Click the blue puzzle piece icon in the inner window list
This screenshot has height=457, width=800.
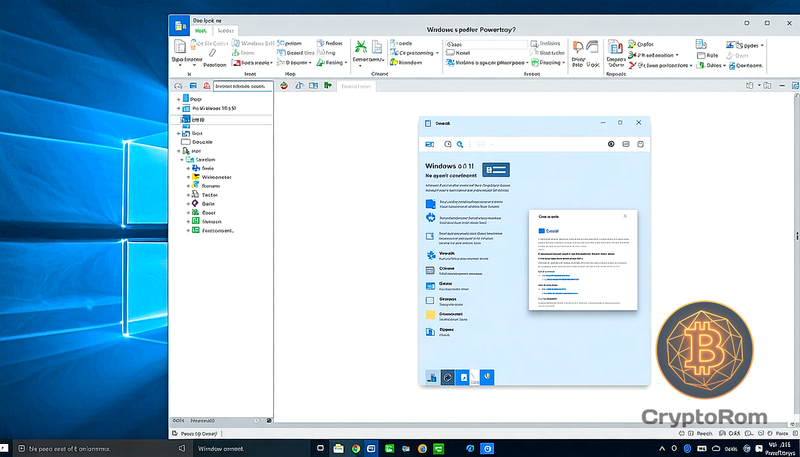coord(430,218)
